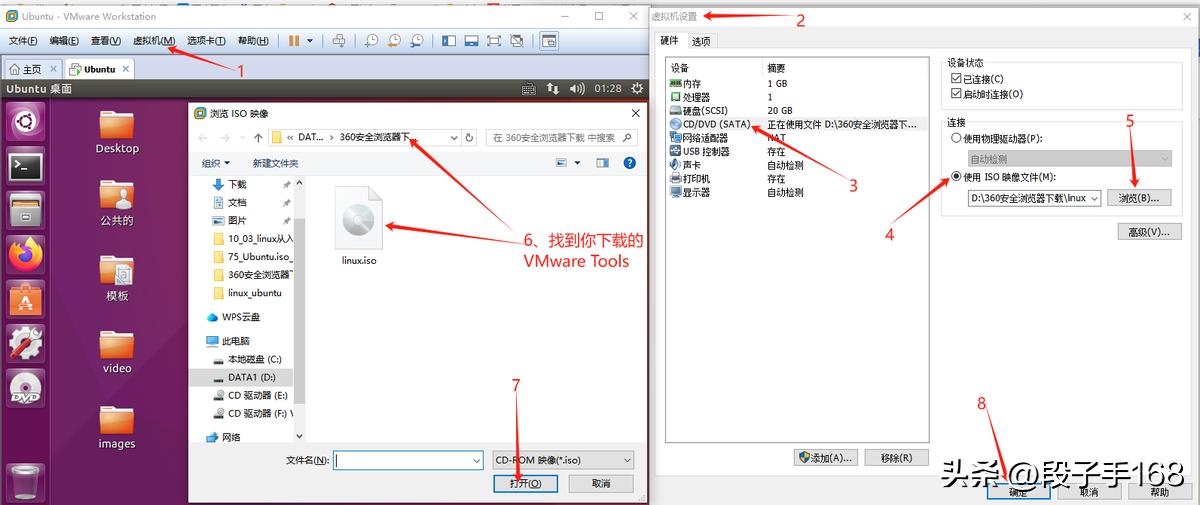This screenshot has width=1200, height=505.
Task: Select the linux.iso file thumbnail
Action: pos(359,226)
